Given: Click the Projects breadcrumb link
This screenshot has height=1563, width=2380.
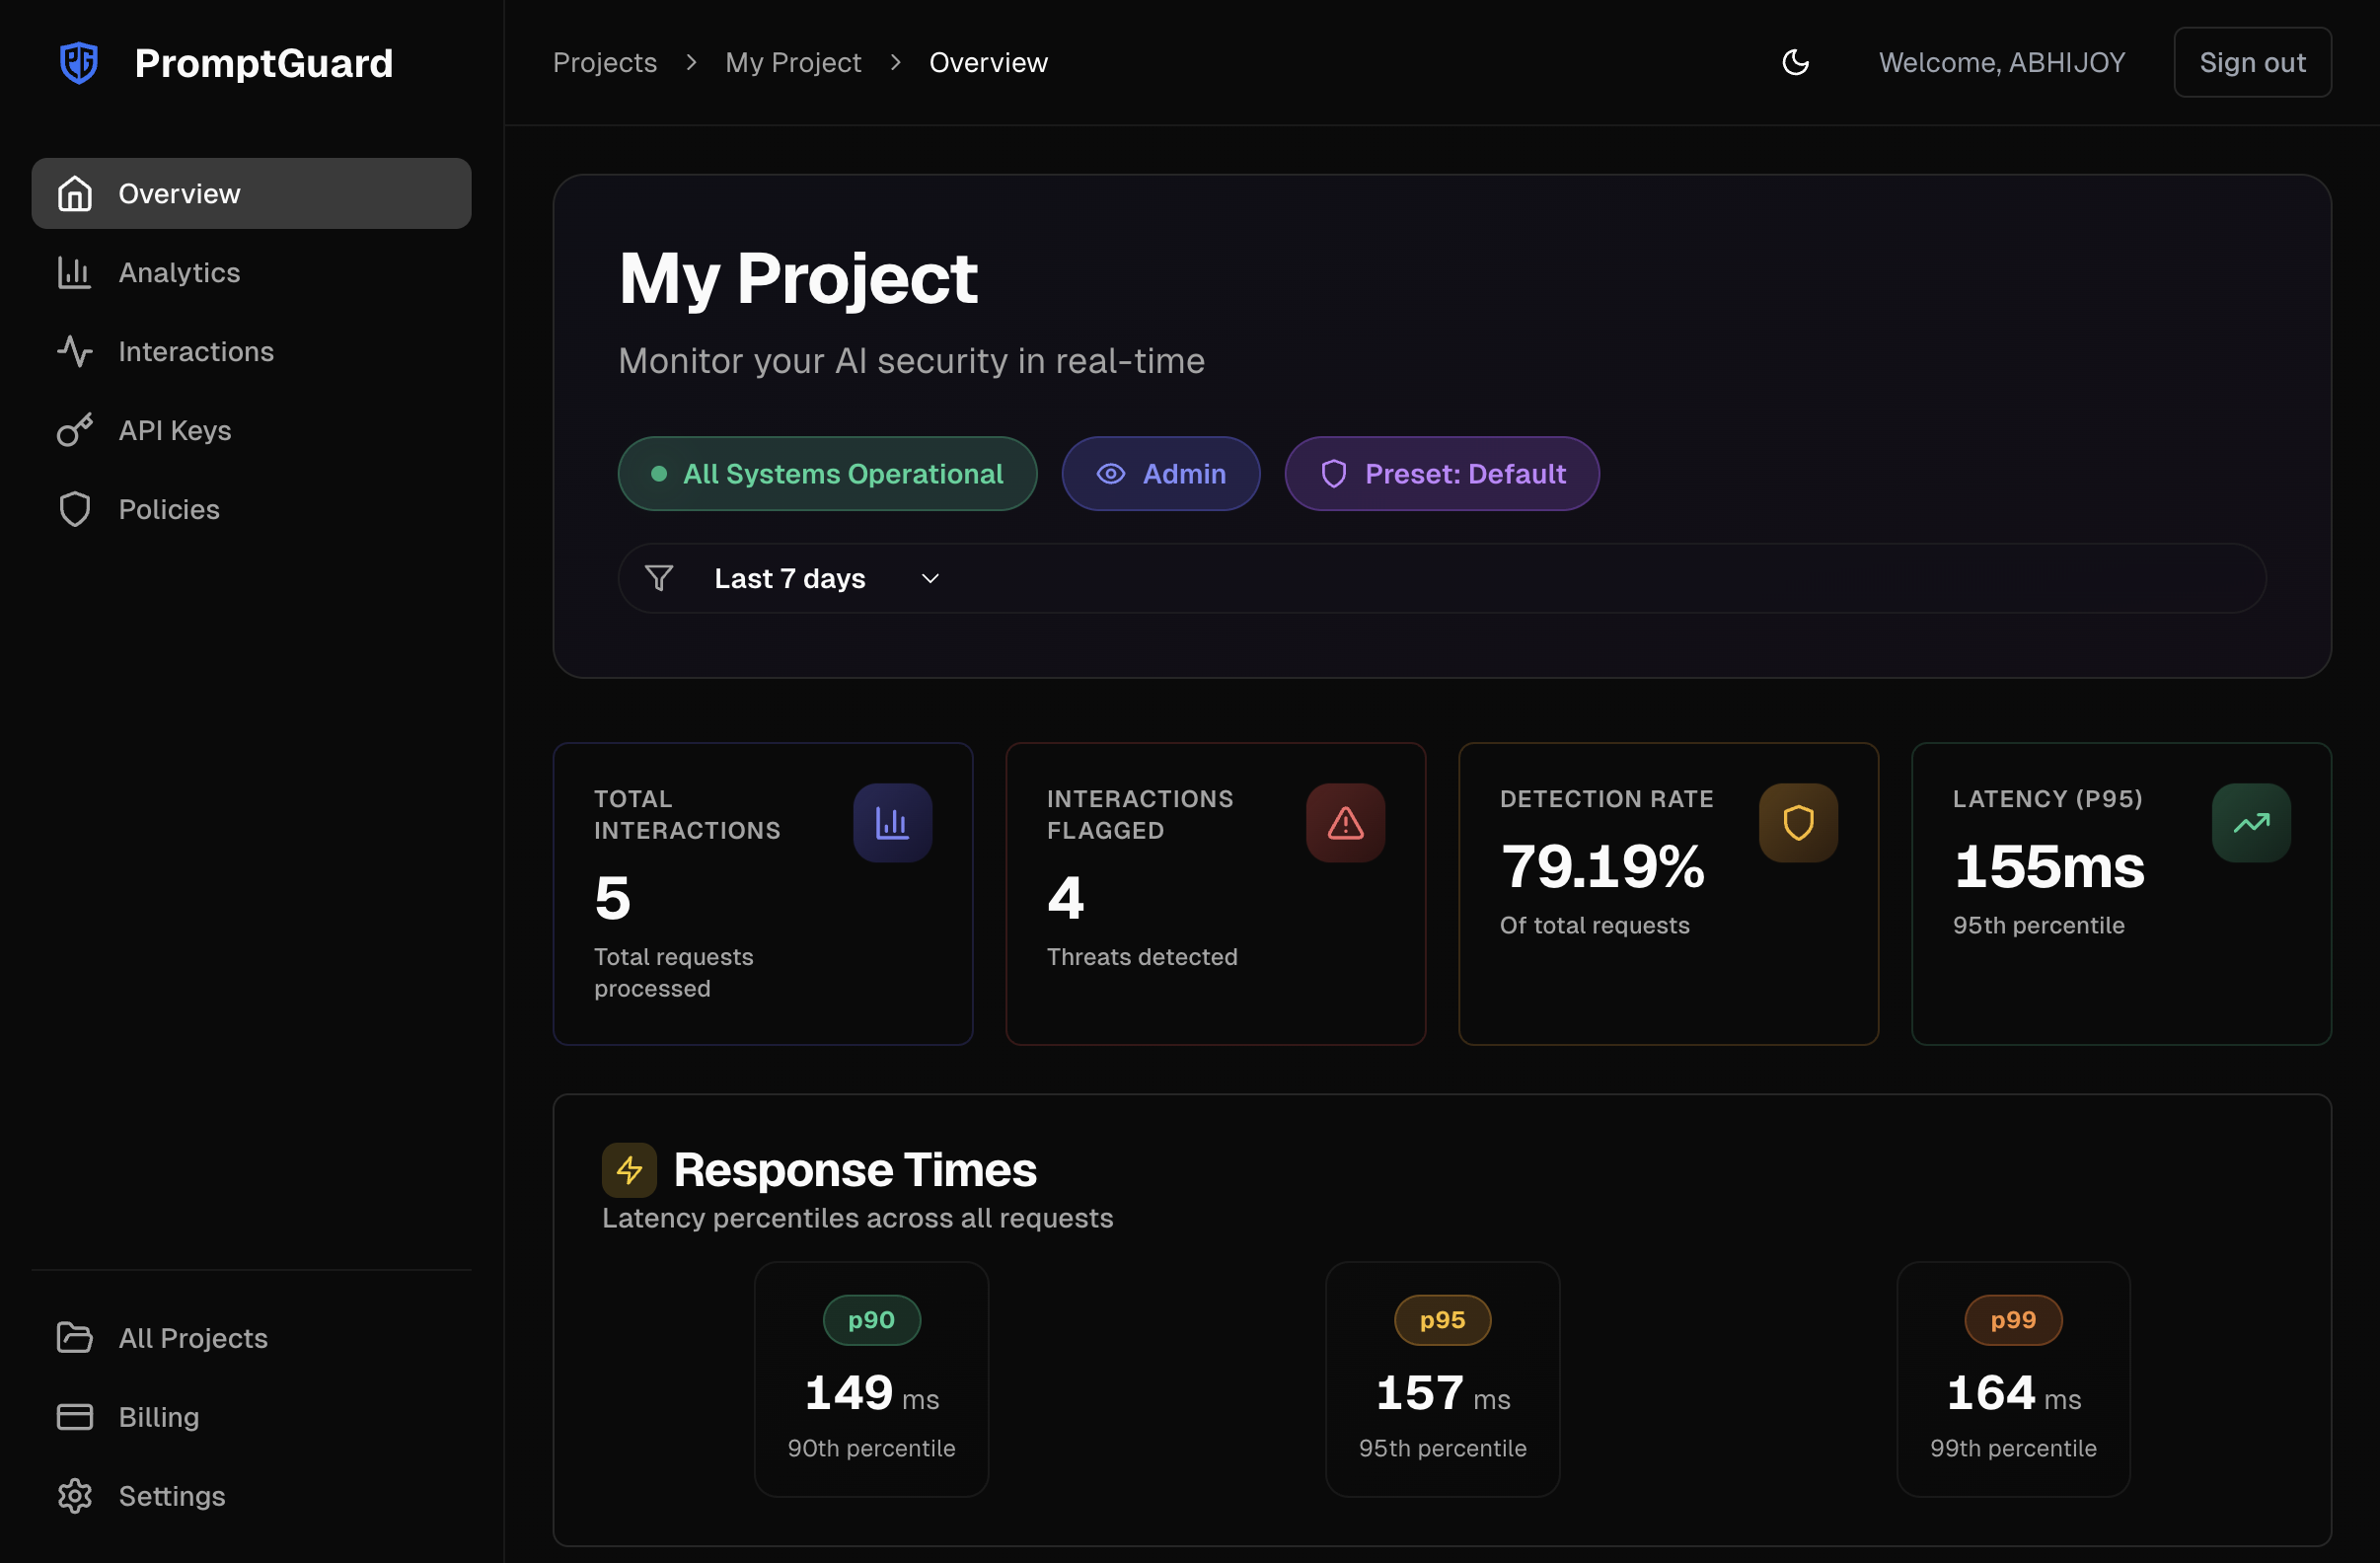Looking at the screenshot, I should (x=605, y=63).
